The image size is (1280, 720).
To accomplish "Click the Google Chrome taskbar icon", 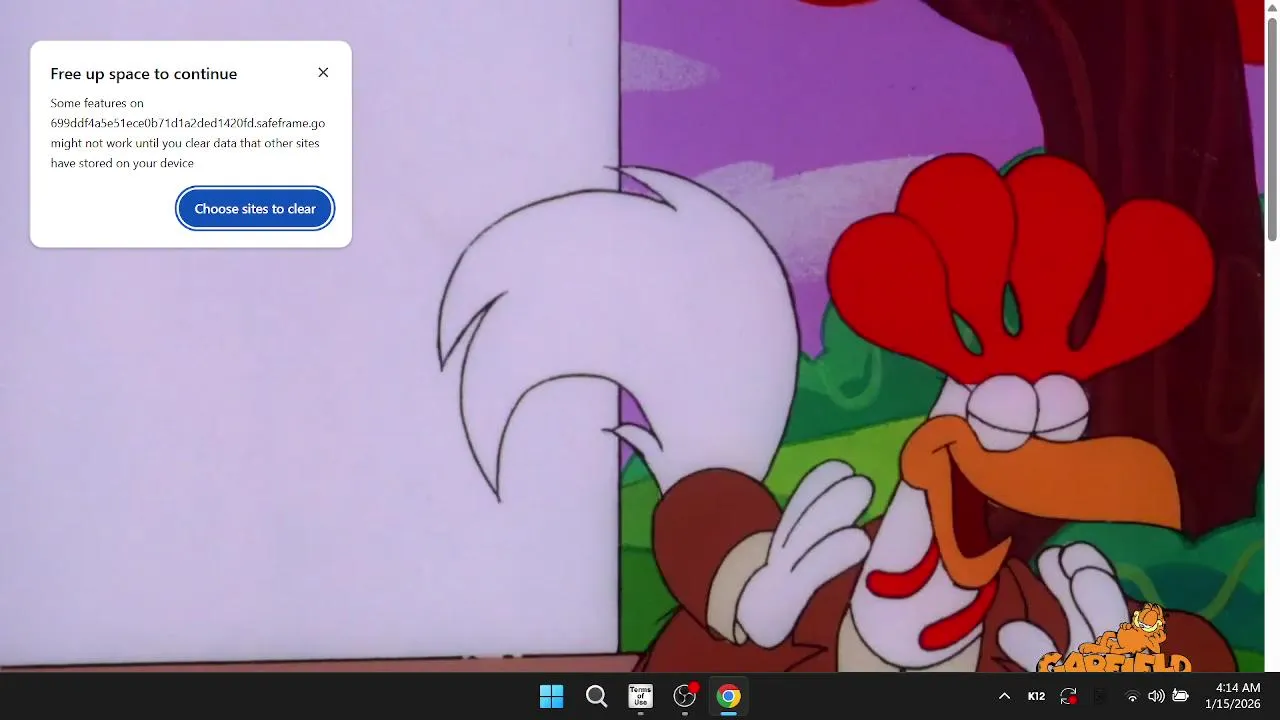I will click(729, 696).
